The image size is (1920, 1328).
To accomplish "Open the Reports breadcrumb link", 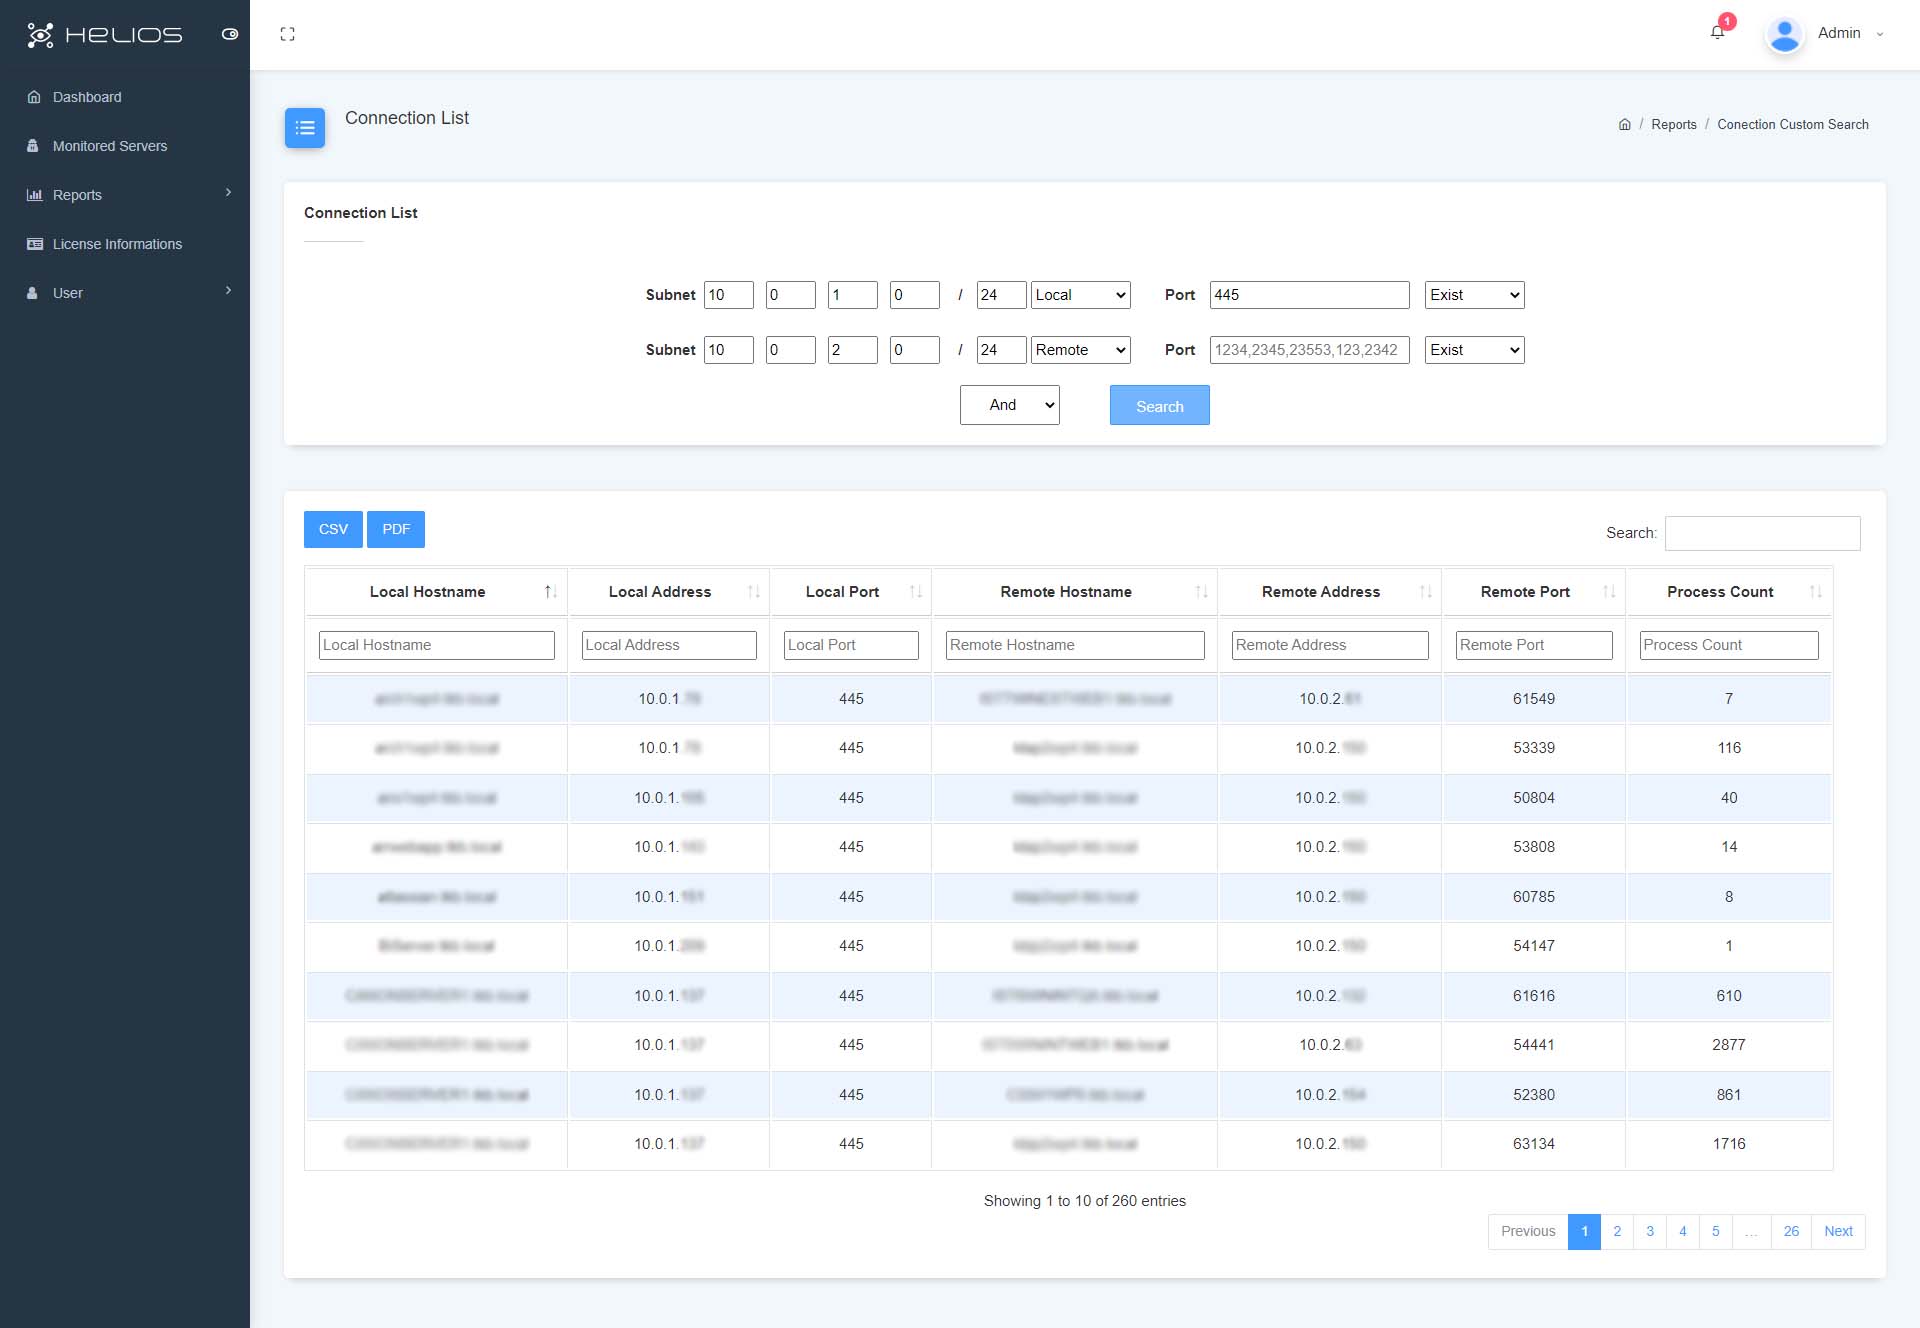I will click(1673, 124).
